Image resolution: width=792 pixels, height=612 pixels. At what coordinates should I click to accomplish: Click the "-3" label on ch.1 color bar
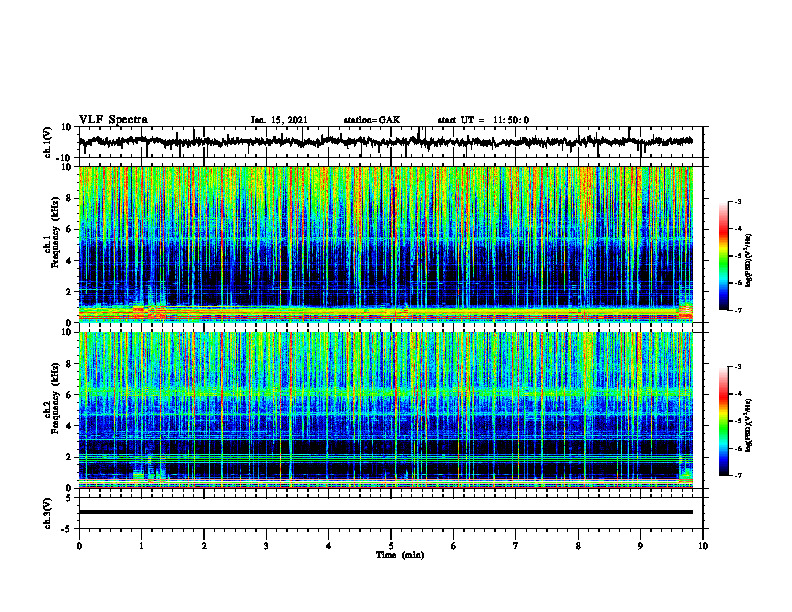[737, 202]
